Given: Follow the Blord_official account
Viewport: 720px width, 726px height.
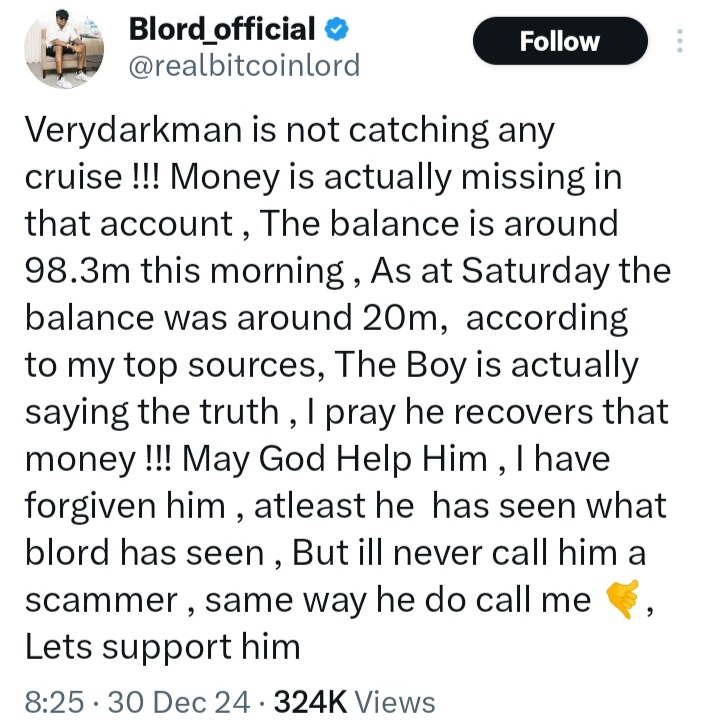Looking at the screenshot, I should (x=560, y=41).
